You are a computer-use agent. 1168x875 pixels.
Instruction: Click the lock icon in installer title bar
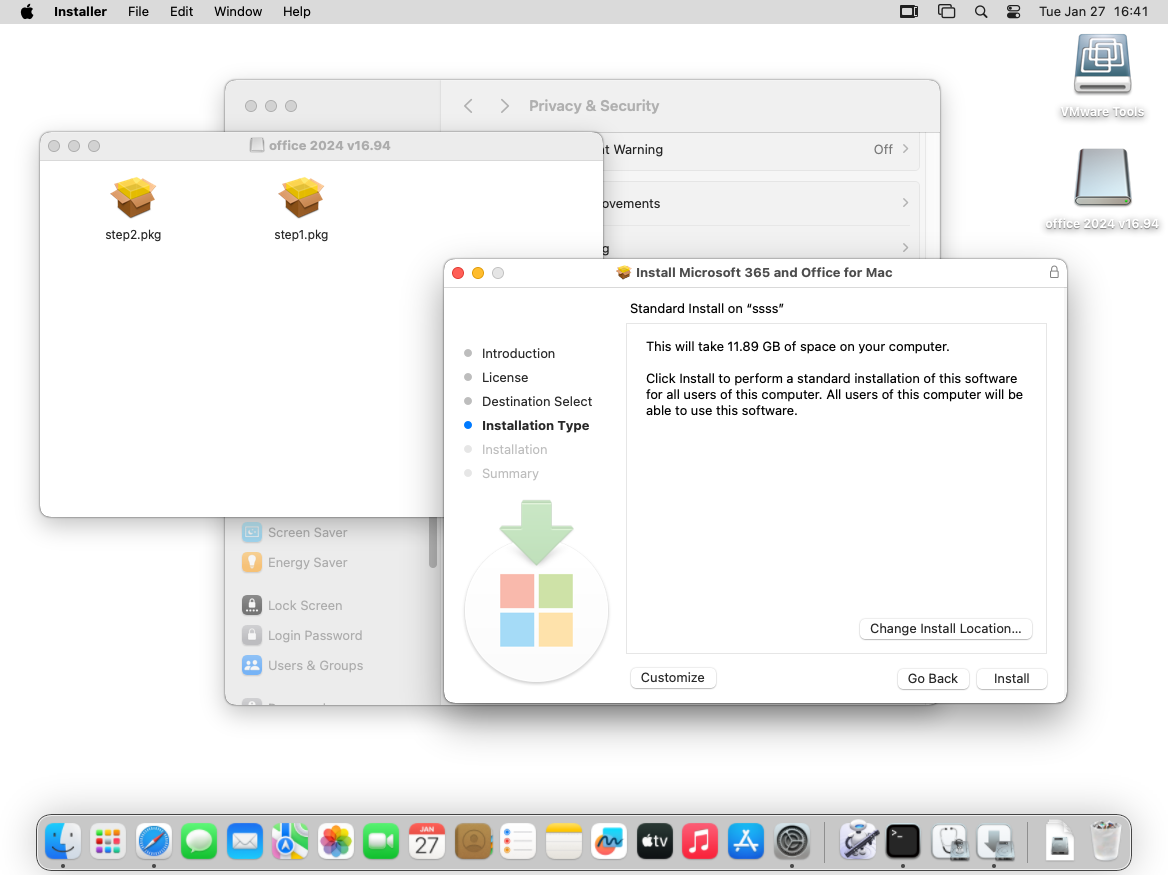click(x=1053, y=272)
